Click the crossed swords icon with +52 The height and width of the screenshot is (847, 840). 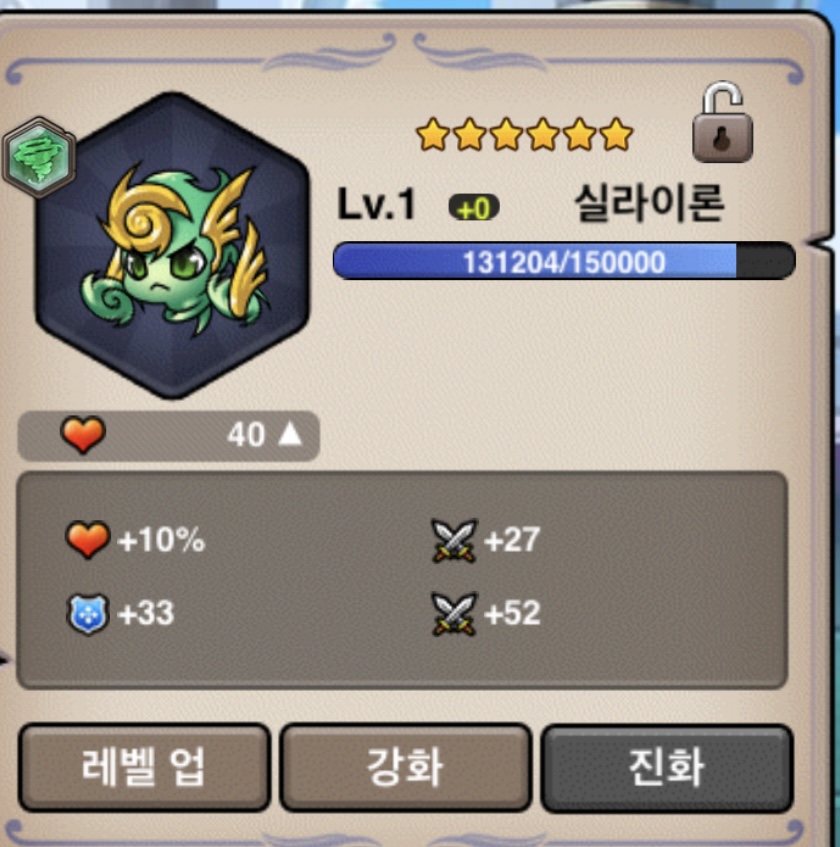coord(454,614)
